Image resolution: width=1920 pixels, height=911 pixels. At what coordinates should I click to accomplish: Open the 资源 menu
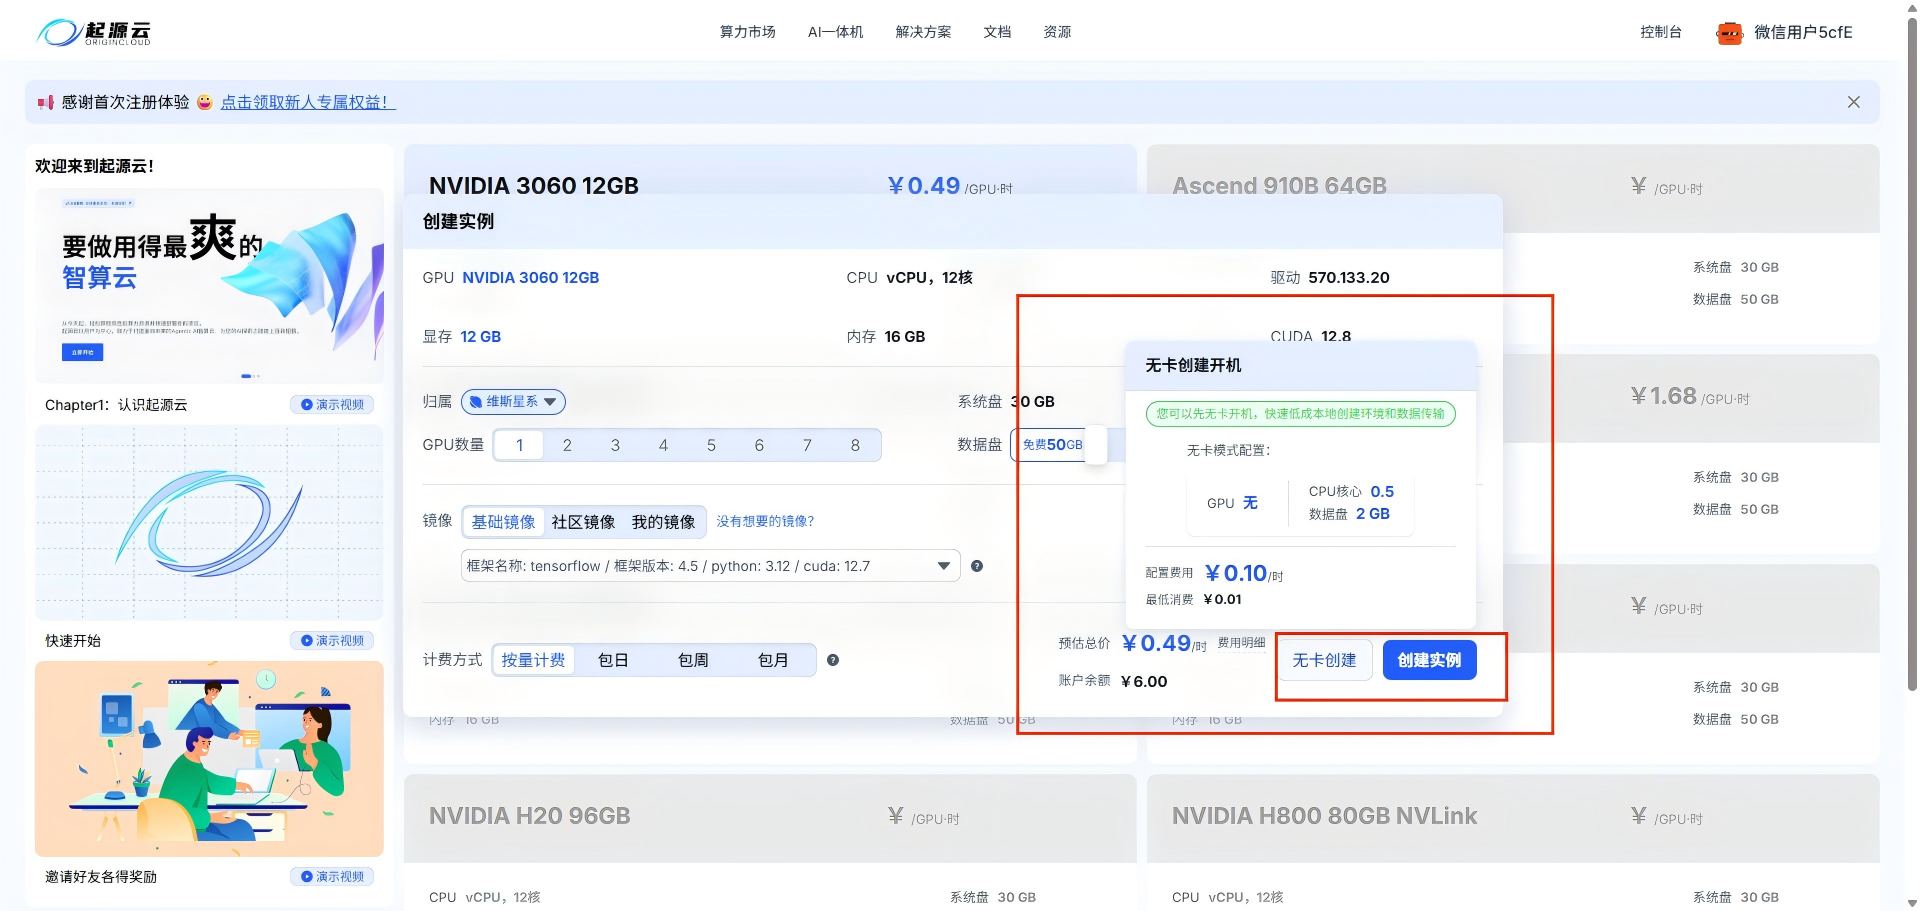click(1057, 32)
